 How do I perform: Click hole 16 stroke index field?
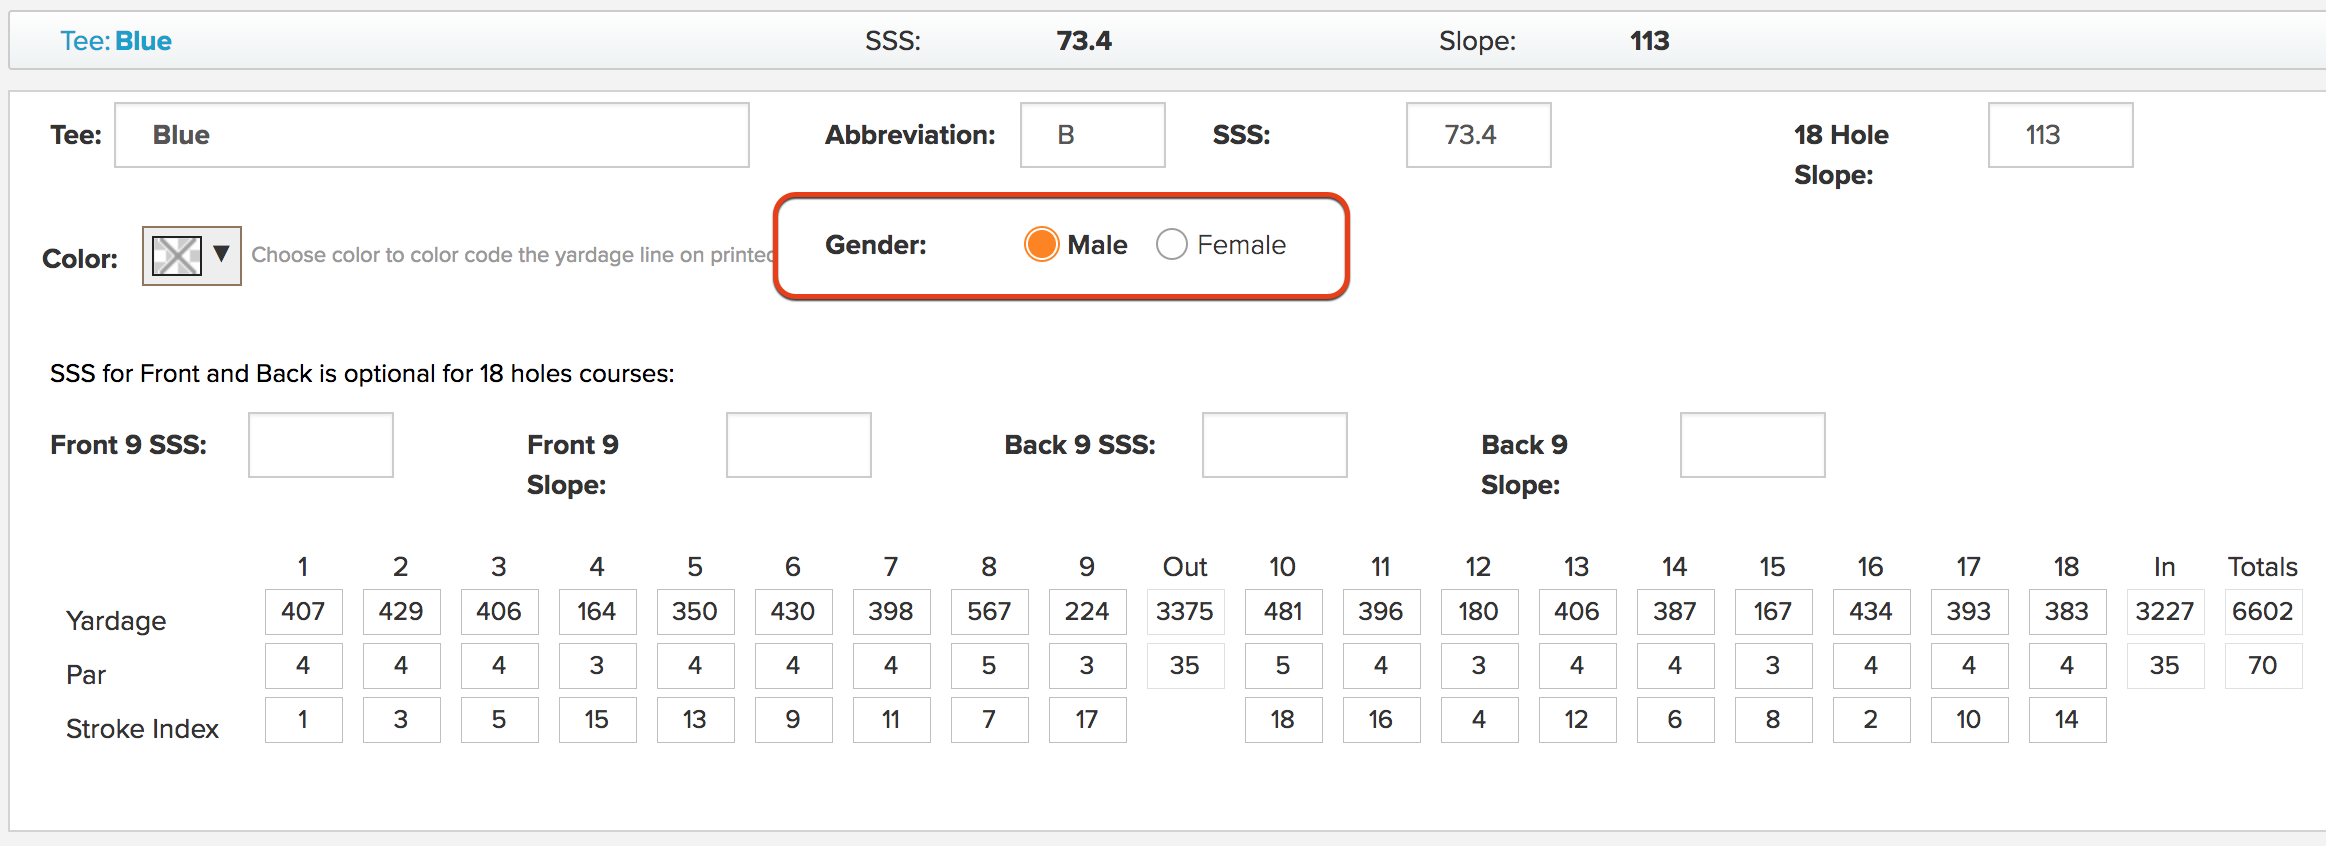(1871, 719)
